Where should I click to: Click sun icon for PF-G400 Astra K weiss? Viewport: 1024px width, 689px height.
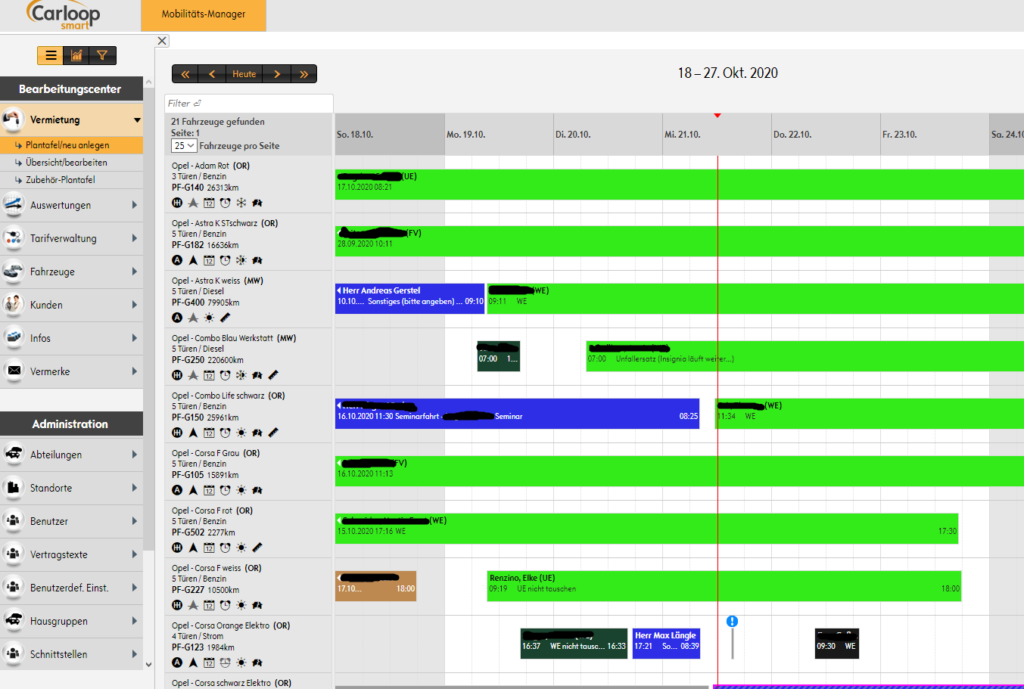coord(209,318)
